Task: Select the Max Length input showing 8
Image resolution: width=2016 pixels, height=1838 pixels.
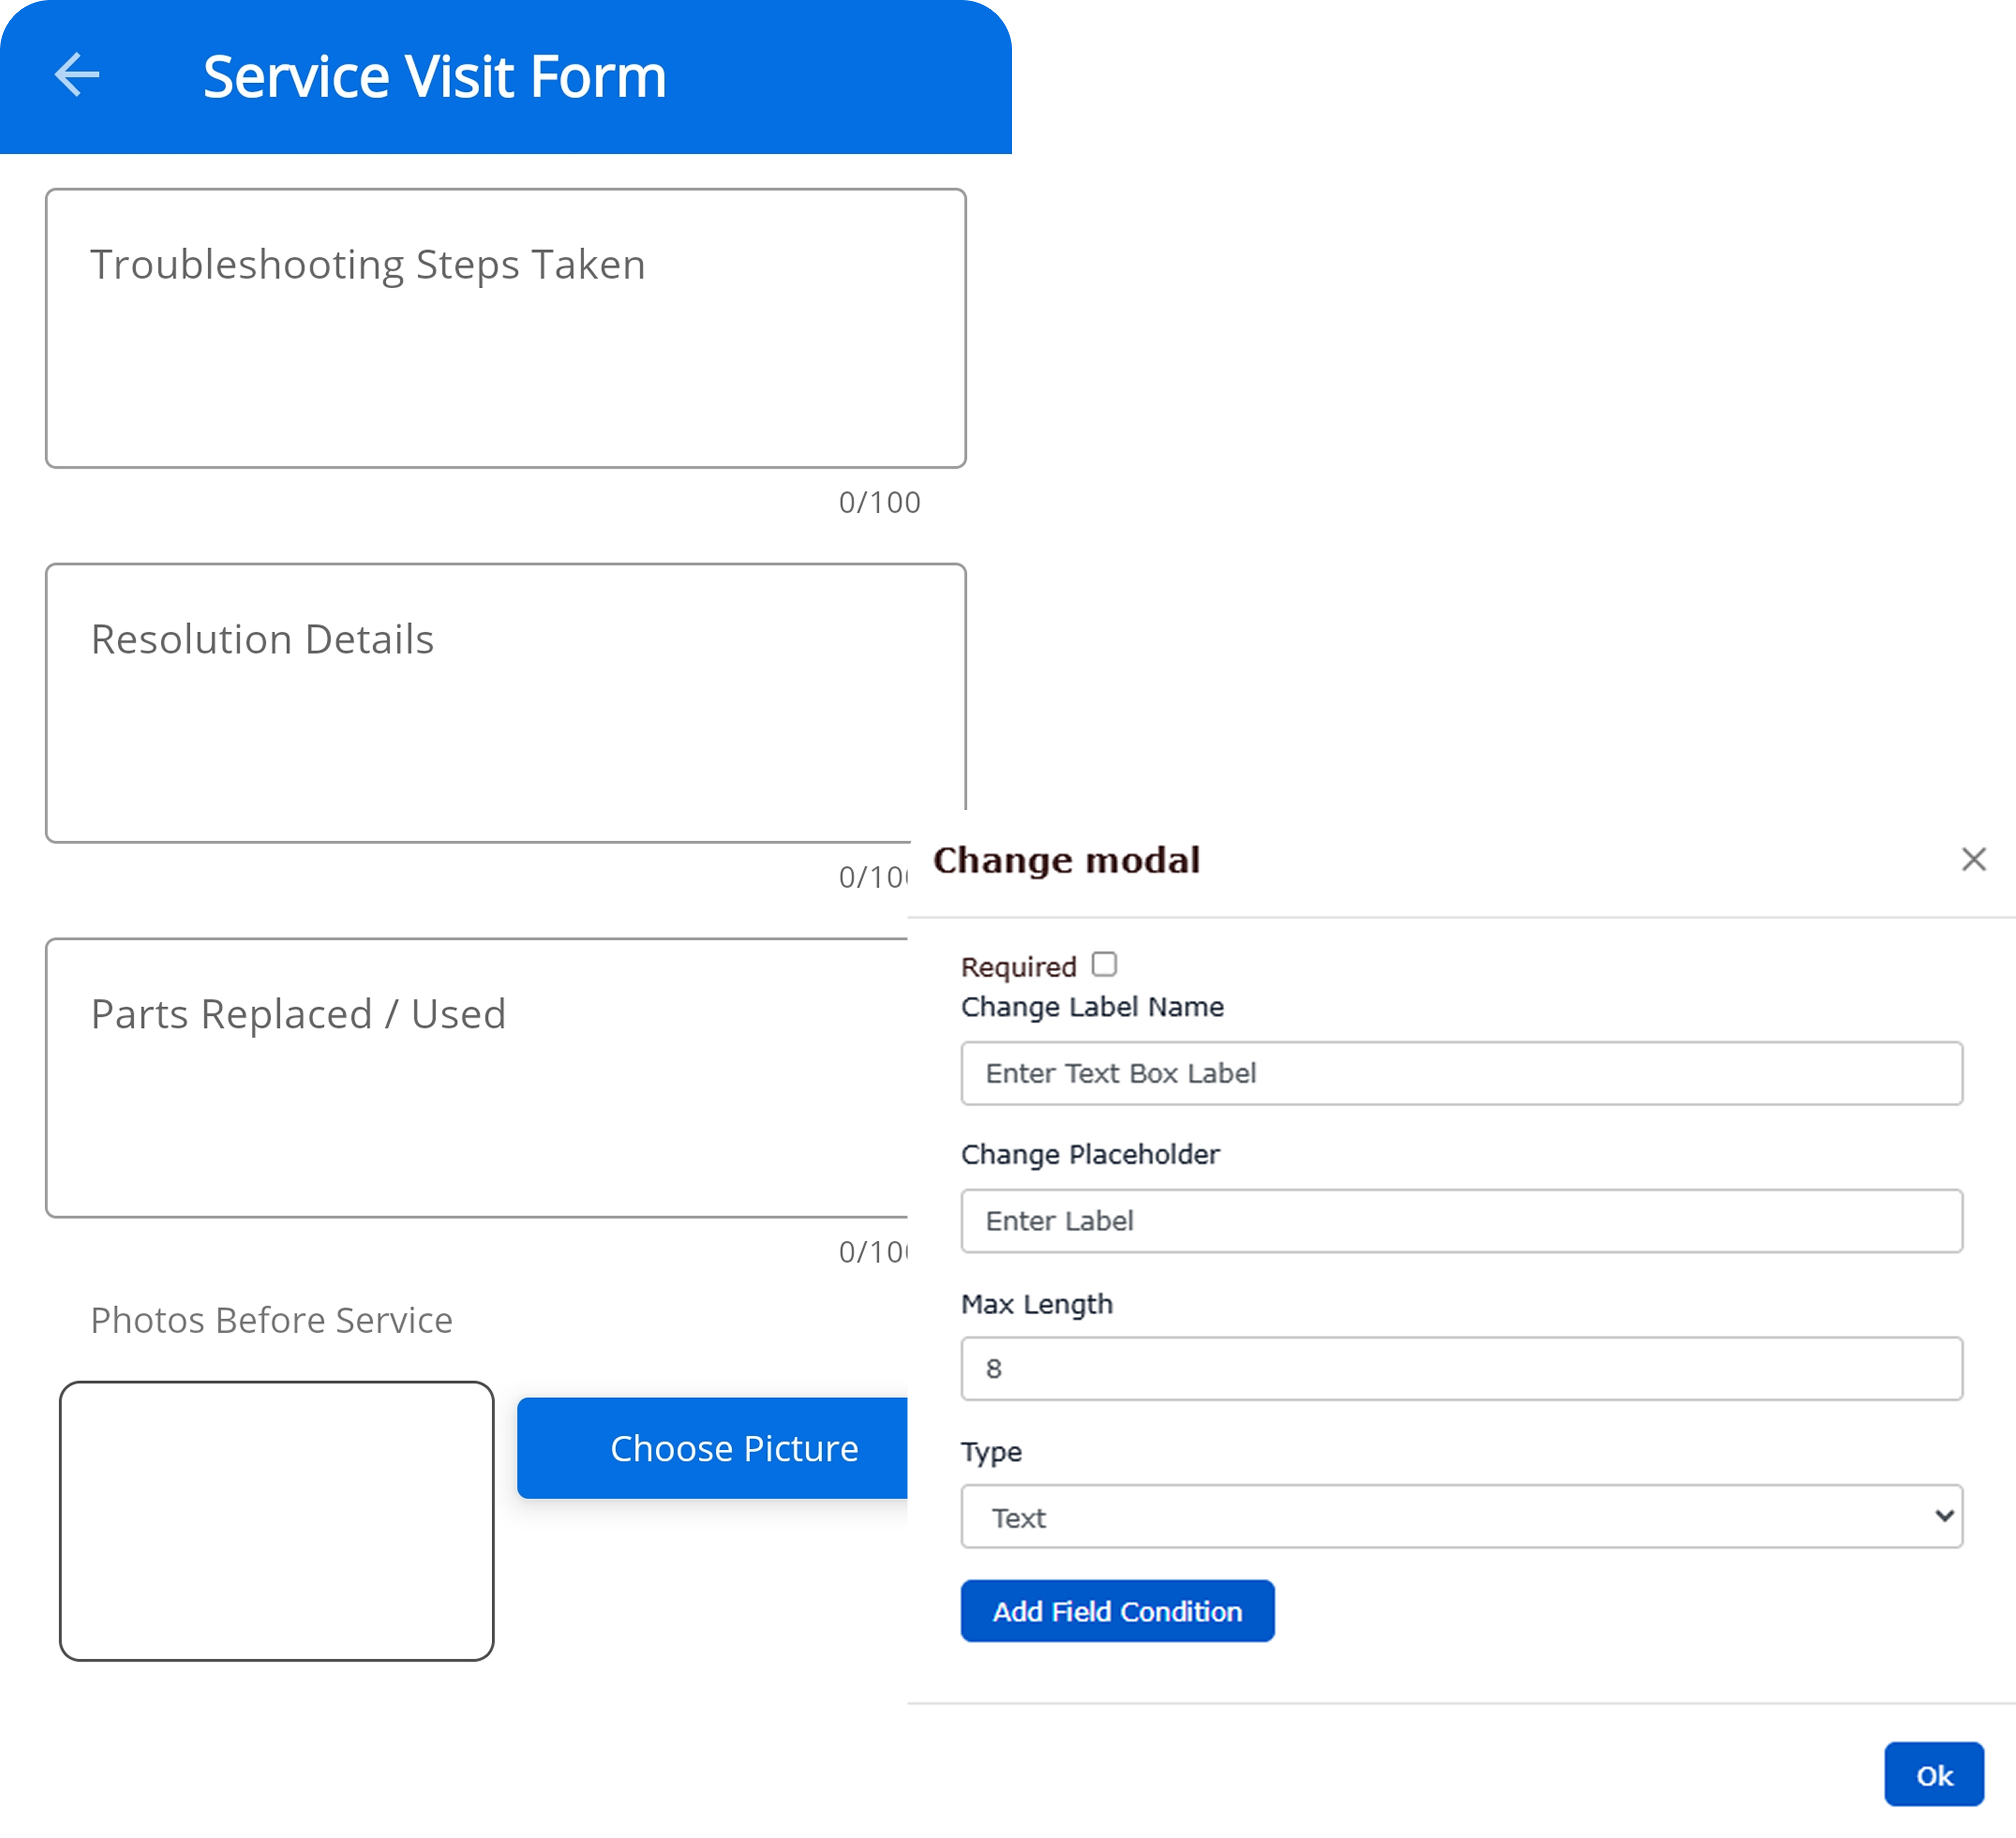Action: tap(1461, 1368)
